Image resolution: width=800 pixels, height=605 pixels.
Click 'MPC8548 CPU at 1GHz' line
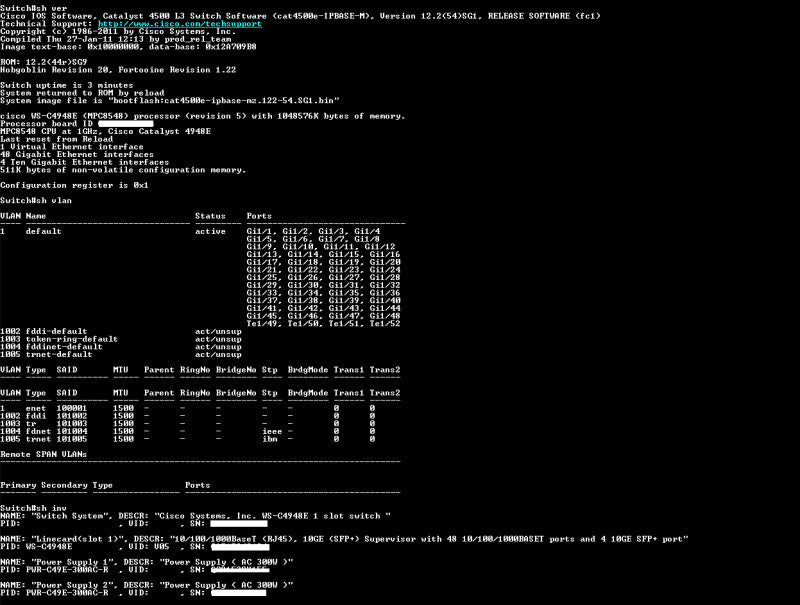click(x=106, y=131)
